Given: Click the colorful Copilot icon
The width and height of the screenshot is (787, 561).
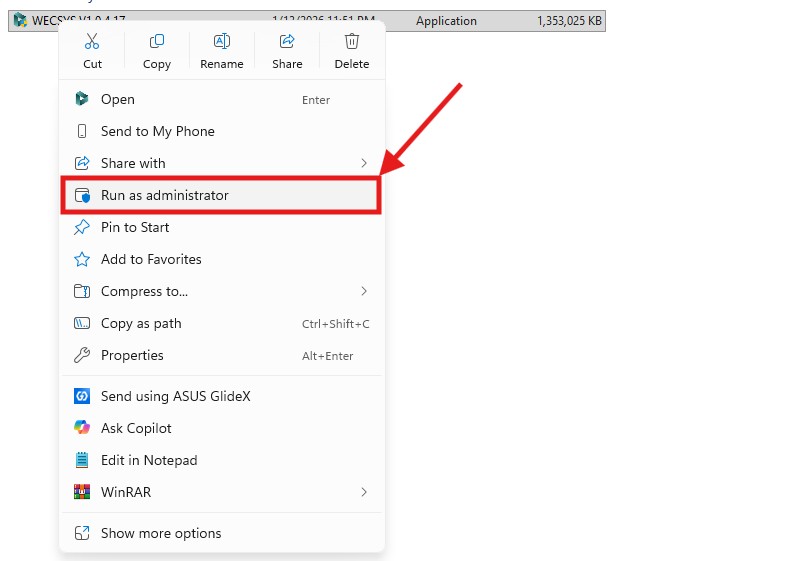Looking at the screenshot, I should 81,428.
